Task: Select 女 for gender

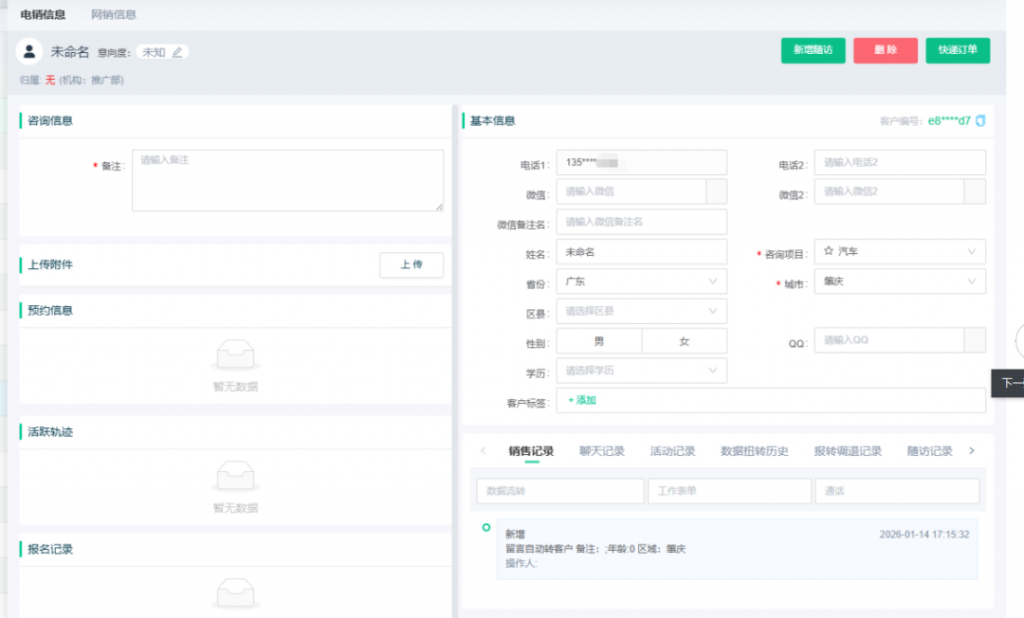Action: (x=684, y=341)
